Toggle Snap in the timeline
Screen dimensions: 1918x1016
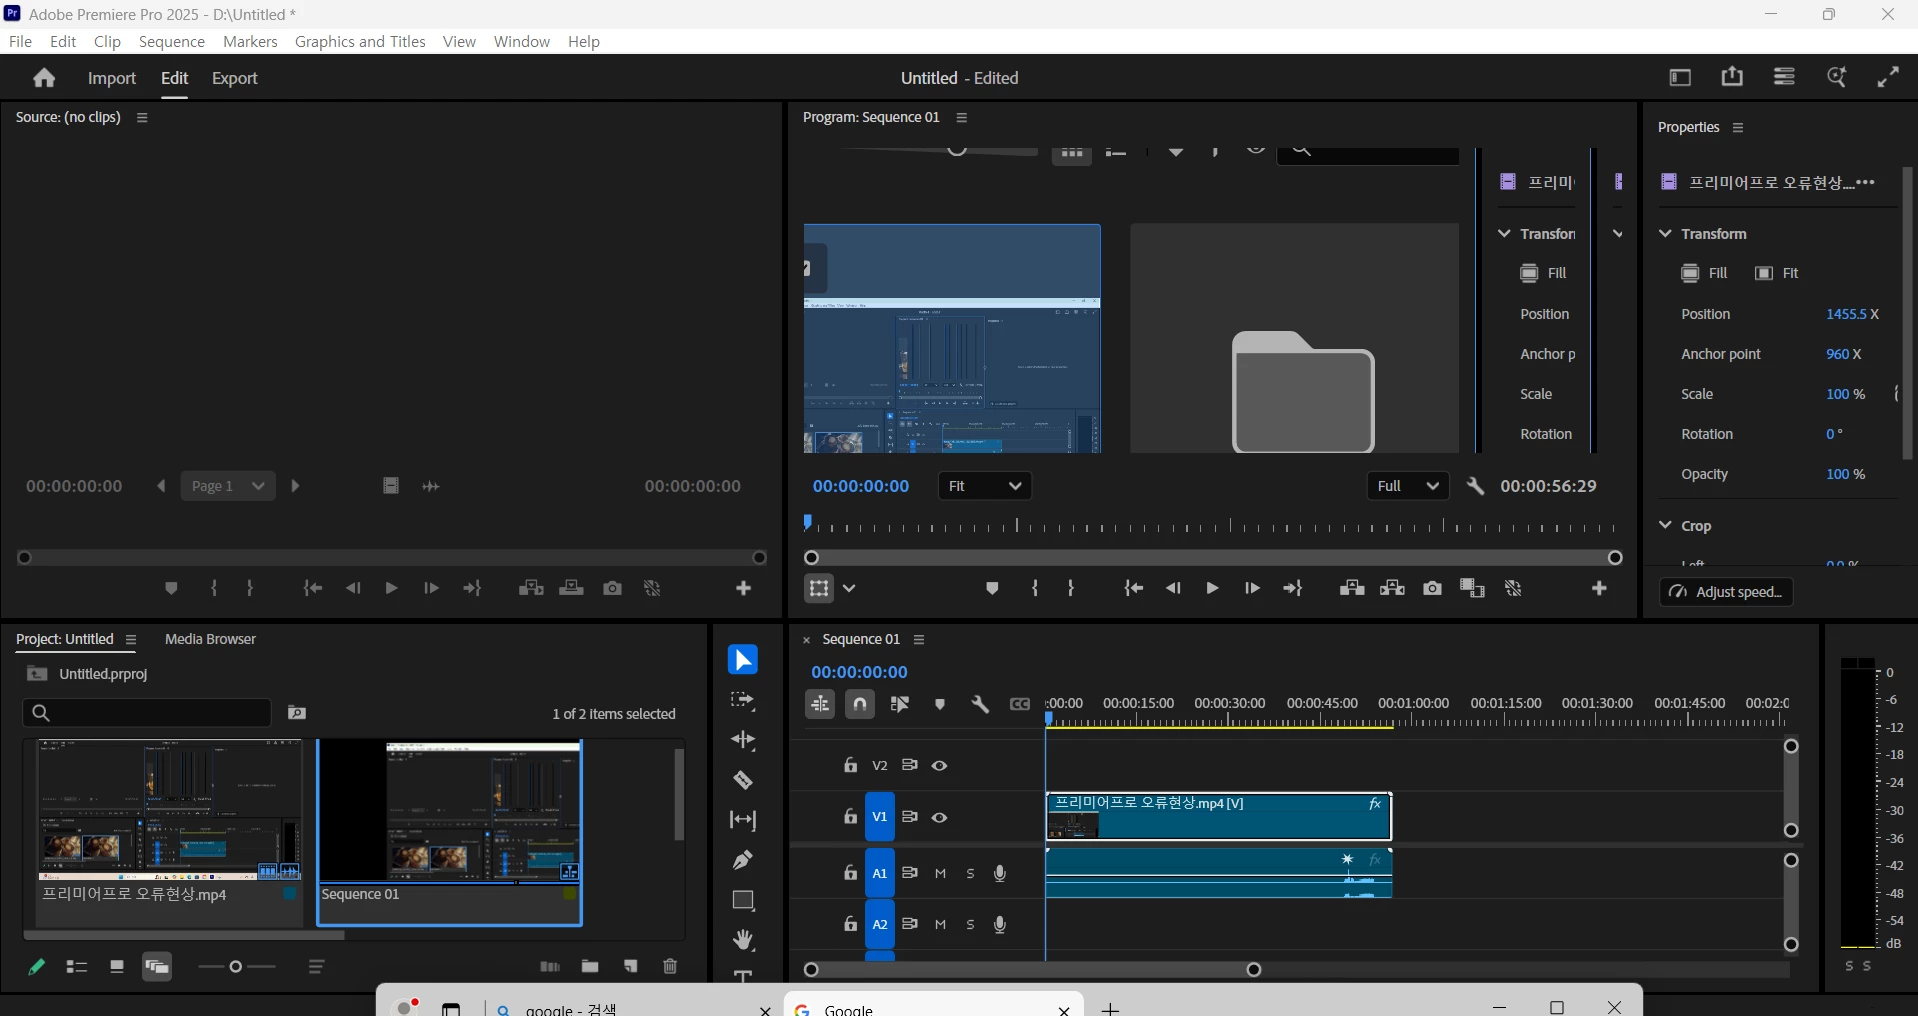point(860,705)
